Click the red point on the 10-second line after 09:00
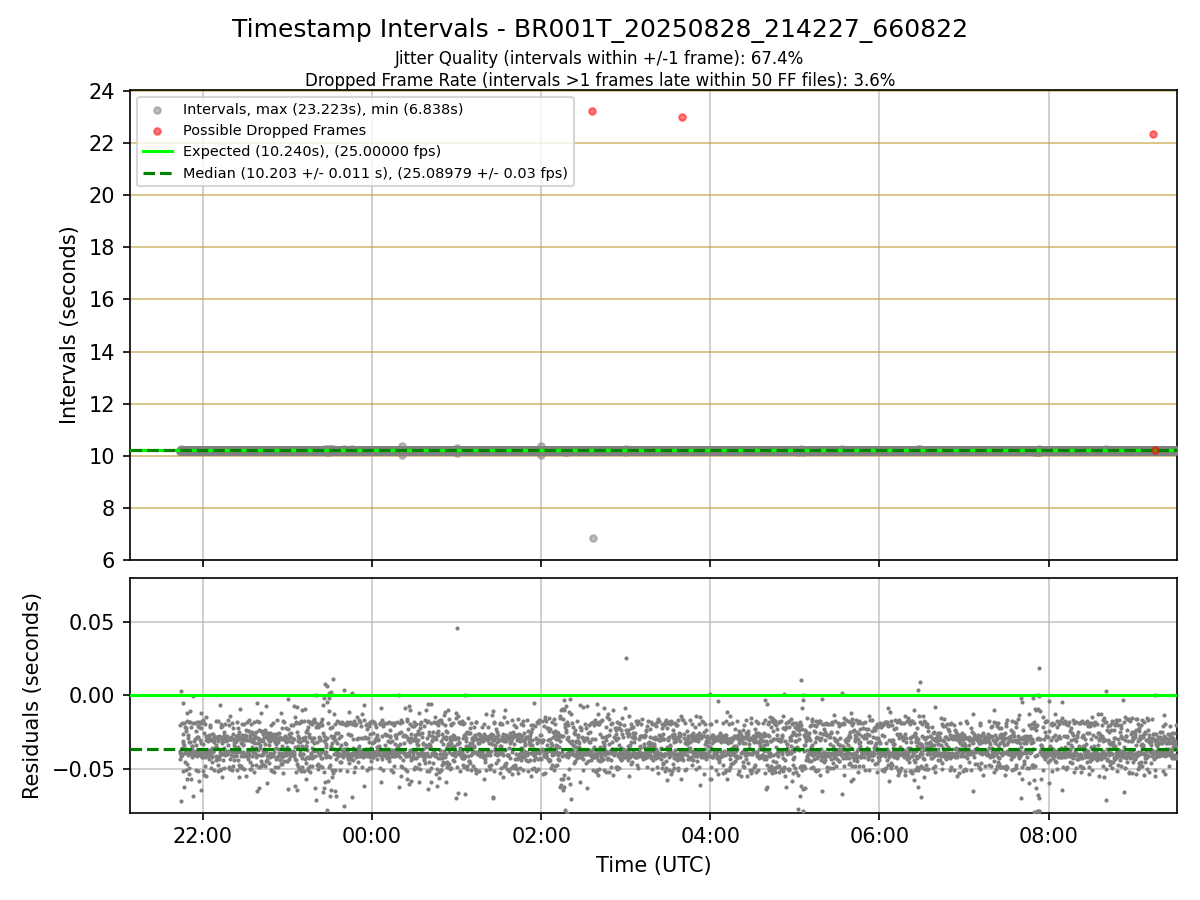 1155,450
